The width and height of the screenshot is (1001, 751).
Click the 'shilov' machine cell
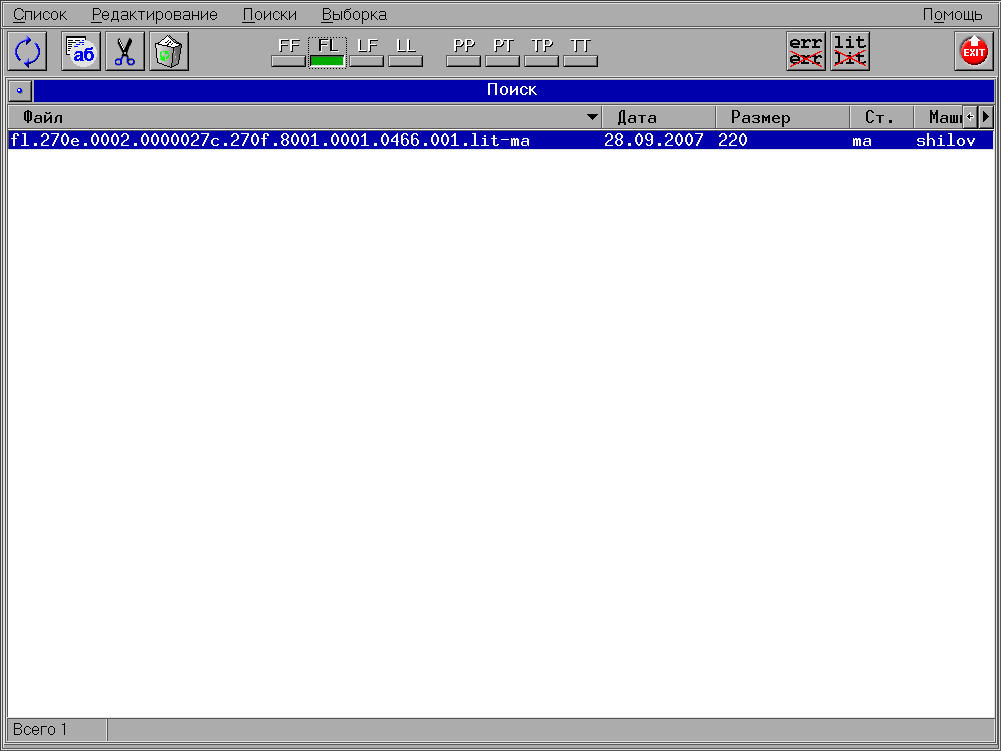[x=946, y=140]
